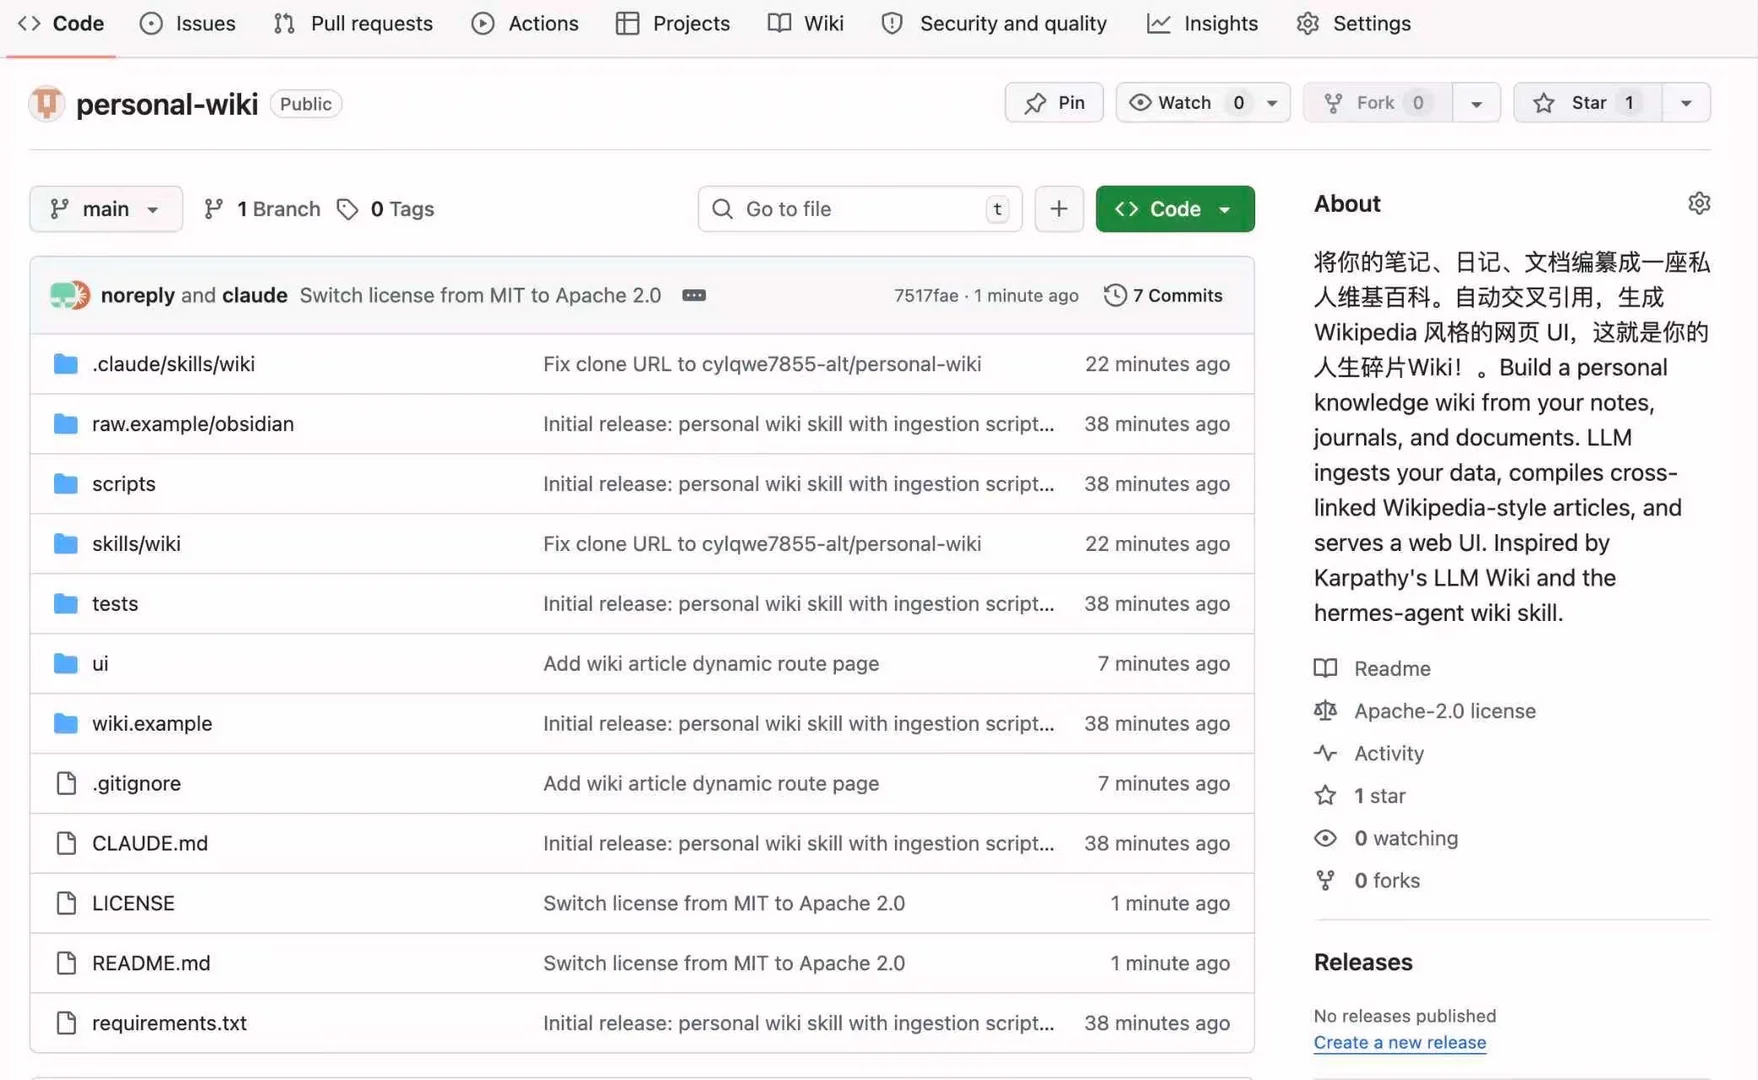This screenshot has width=1758, height=1080.
Task: Click folder icon beside tests
Action: tap(66, 604)
